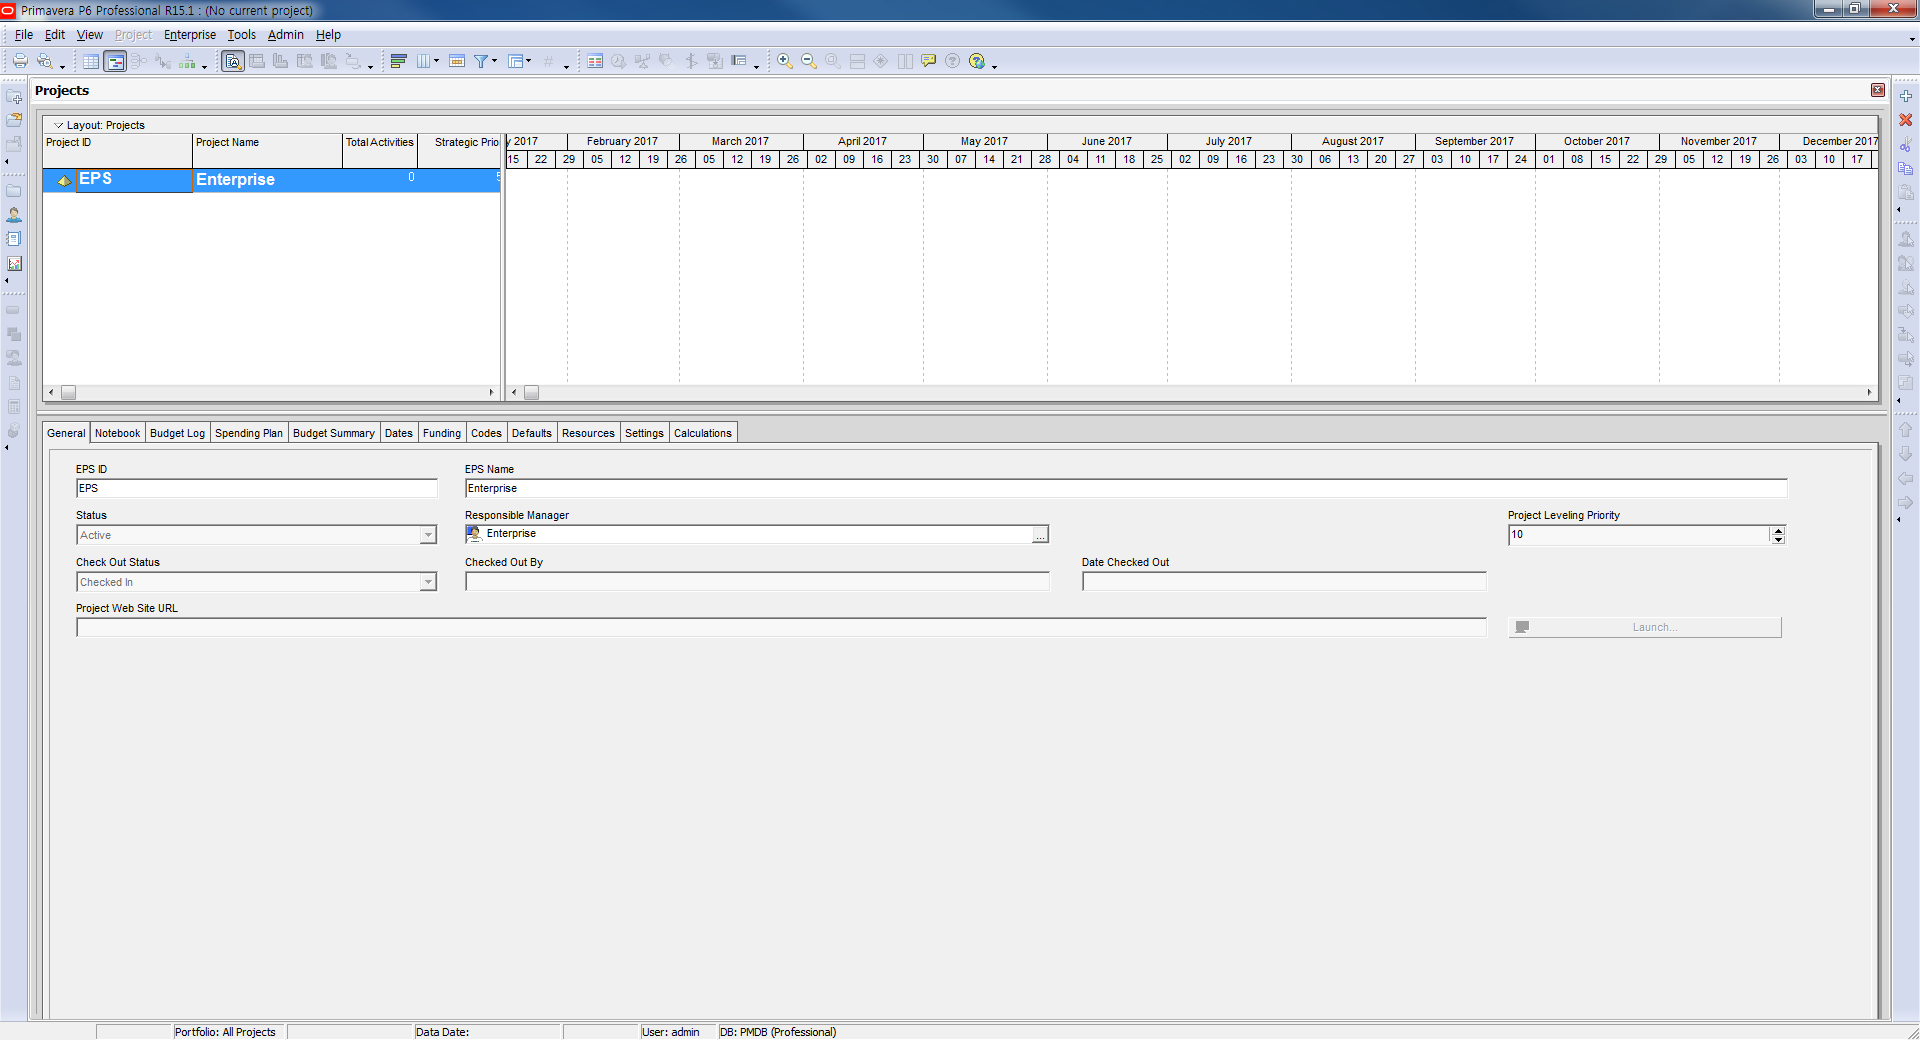
Task: Switch to the Defaults tab
Action: pos(532,433)
